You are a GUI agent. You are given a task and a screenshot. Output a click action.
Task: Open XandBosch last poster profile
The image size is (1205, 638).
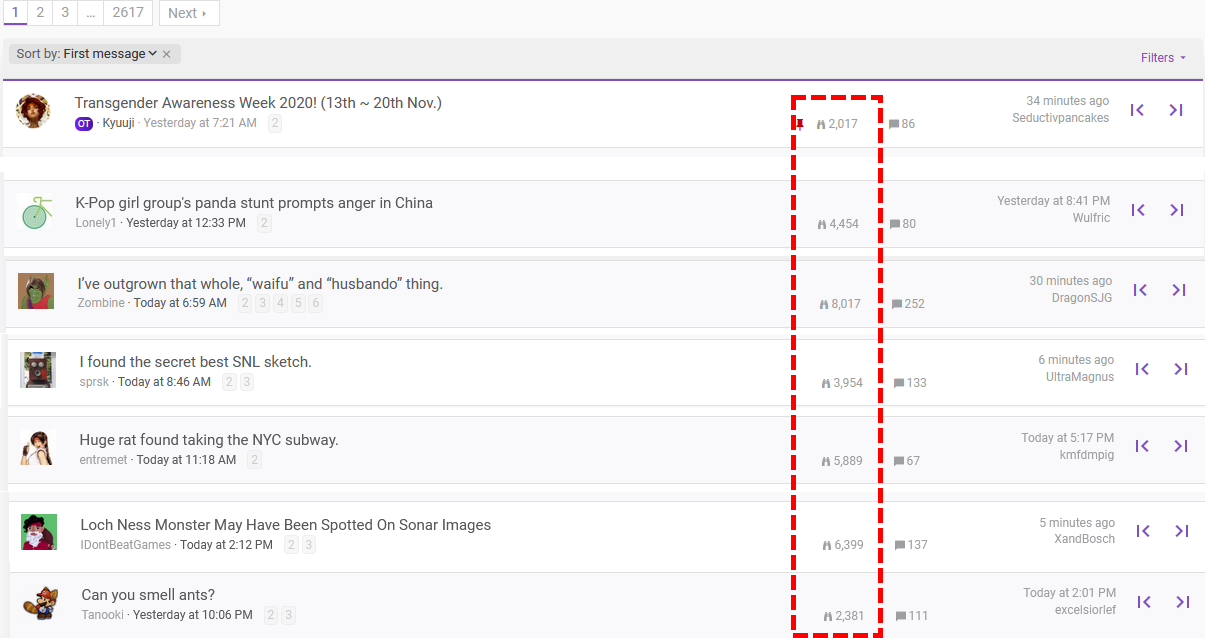[1084, 539]
